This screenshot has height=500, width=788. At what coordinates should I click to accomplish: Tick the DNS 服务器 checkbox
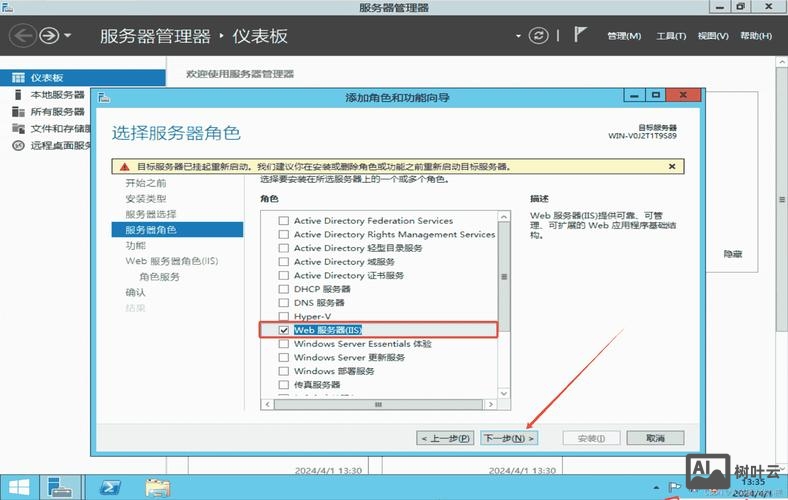[x=284, y=303]
